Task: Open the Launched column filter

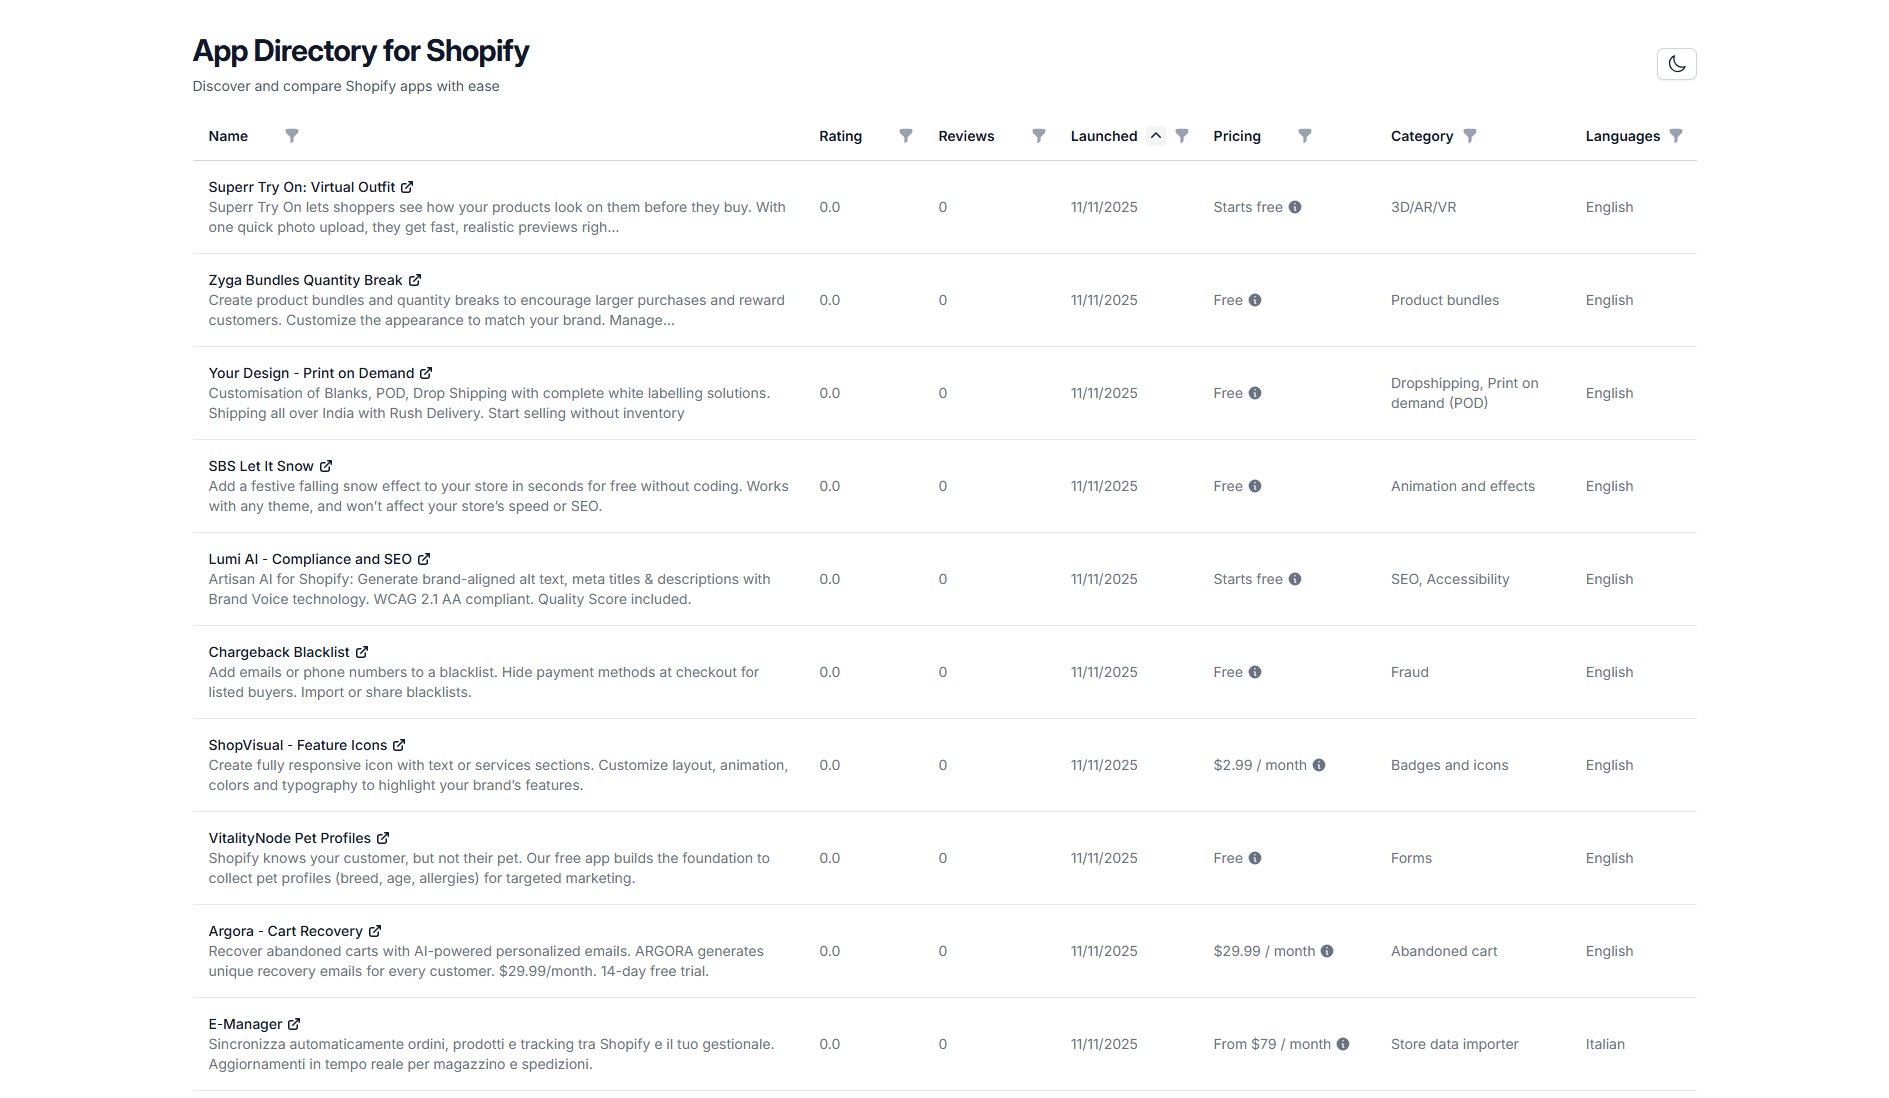Action: (1182, 136)
